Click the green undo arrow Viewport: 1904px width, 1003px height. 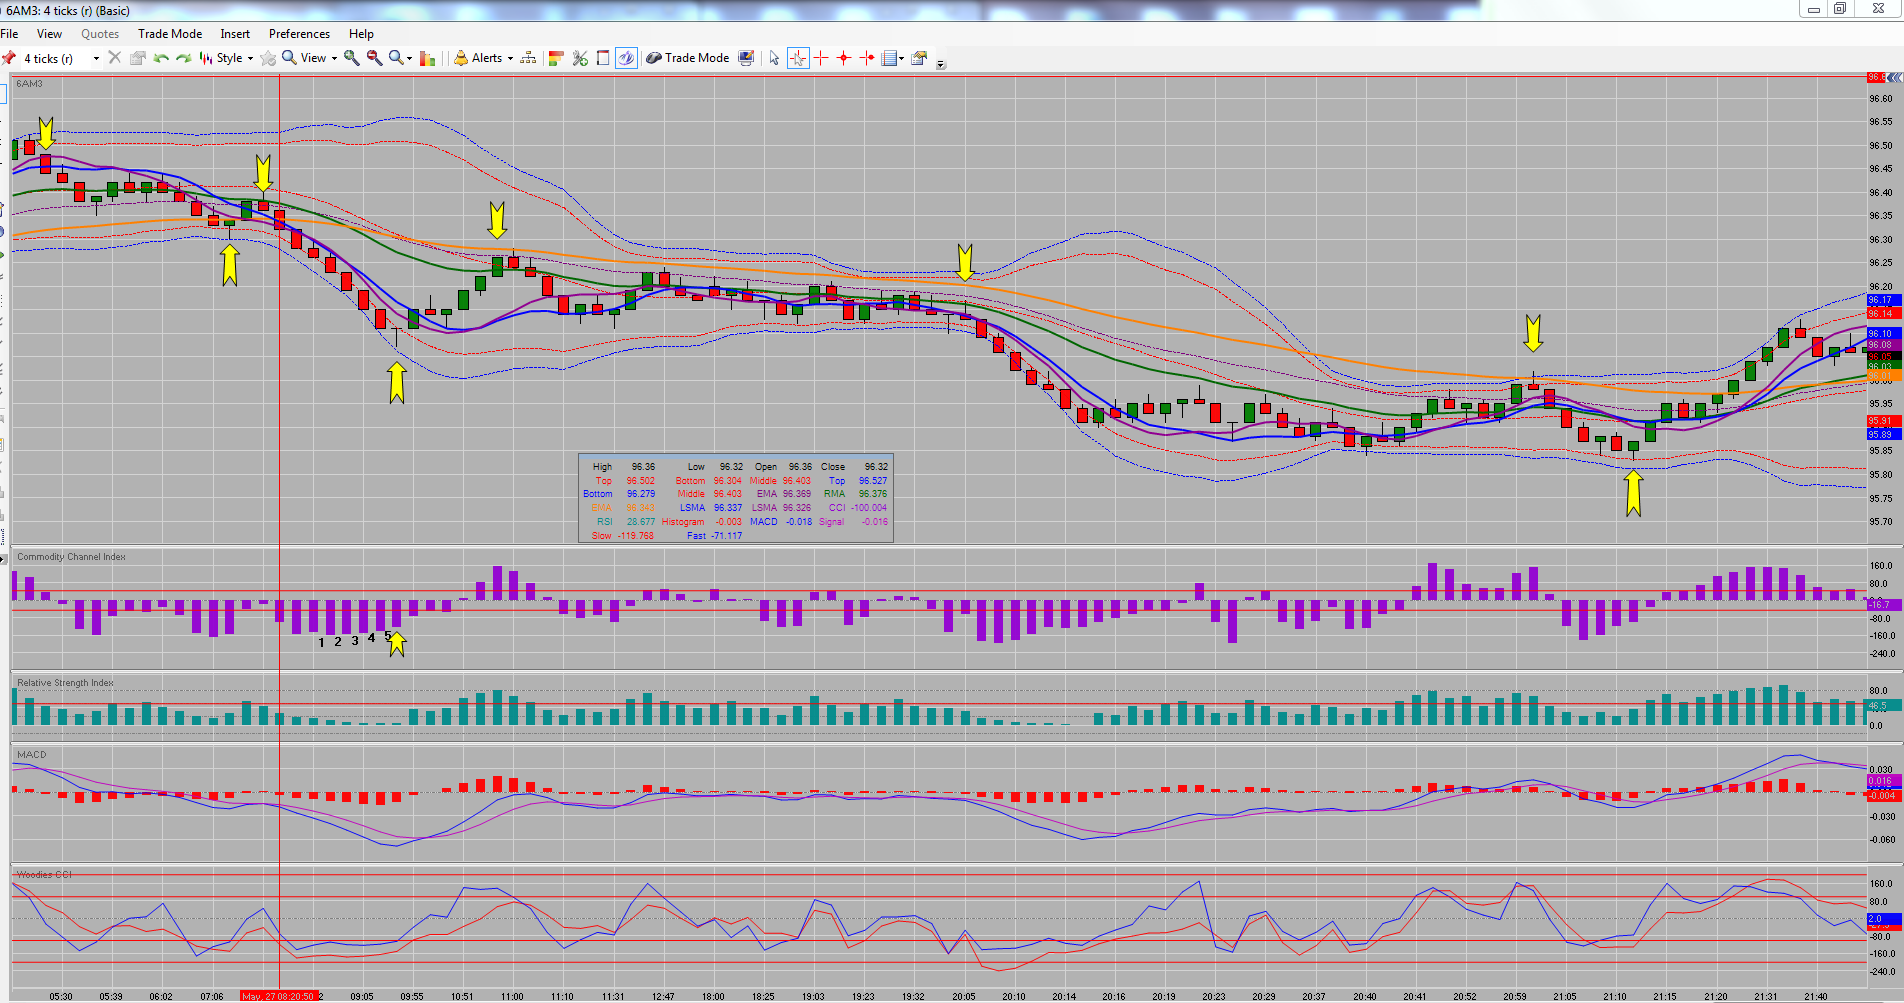tap(161, 58)
